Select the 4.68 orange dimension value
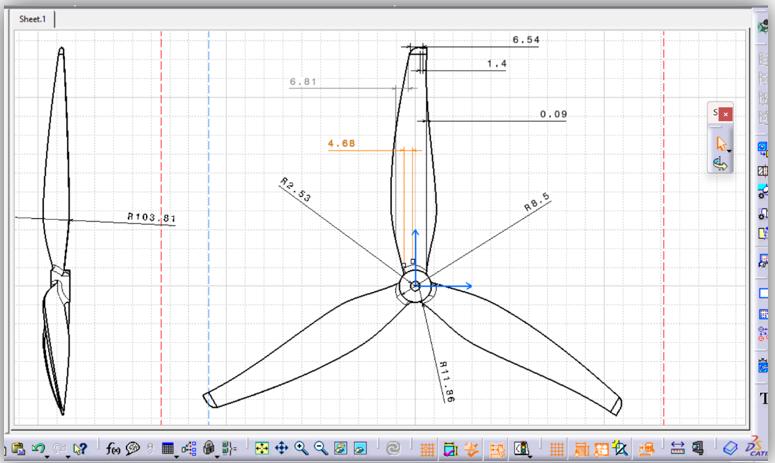This screenshot has height=463, width=775. (342, 143)
